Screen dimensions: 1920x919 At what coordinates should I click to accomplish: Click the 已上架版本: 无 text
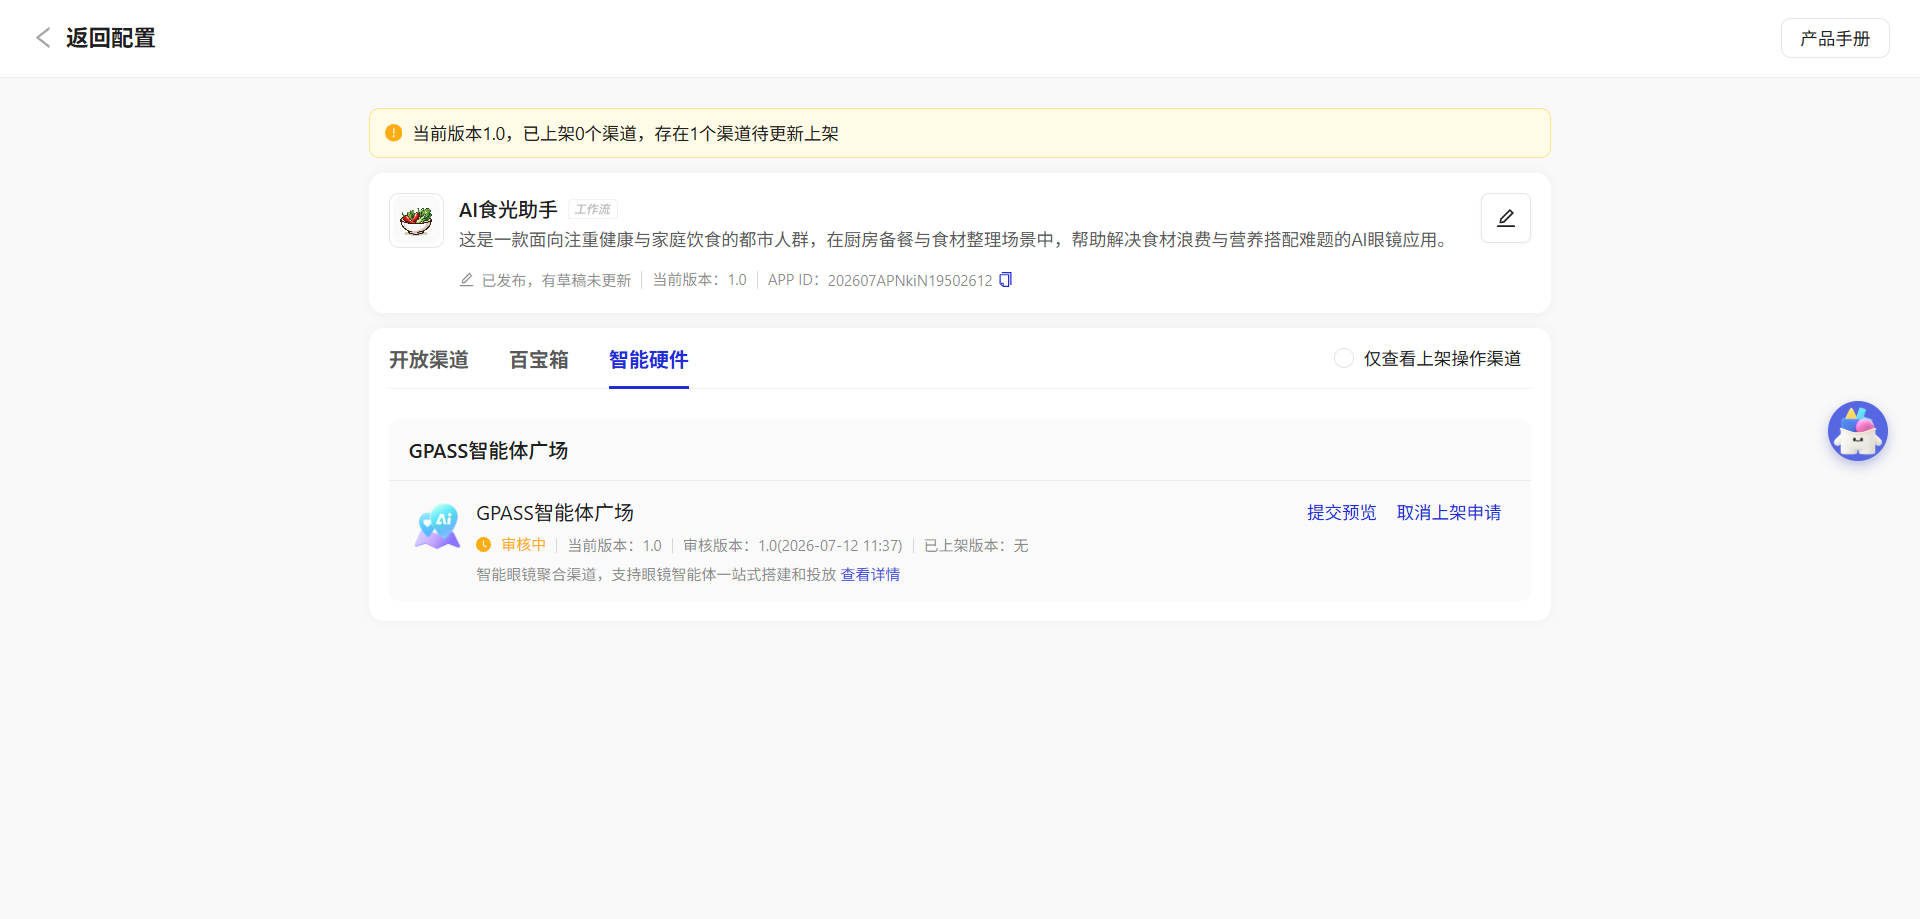[976, 545]
